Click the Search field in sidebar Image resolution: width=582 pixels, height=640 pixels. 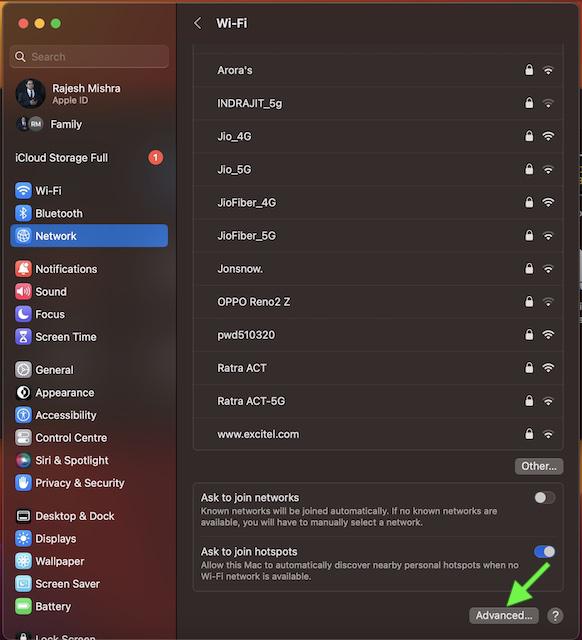(89, 56)
